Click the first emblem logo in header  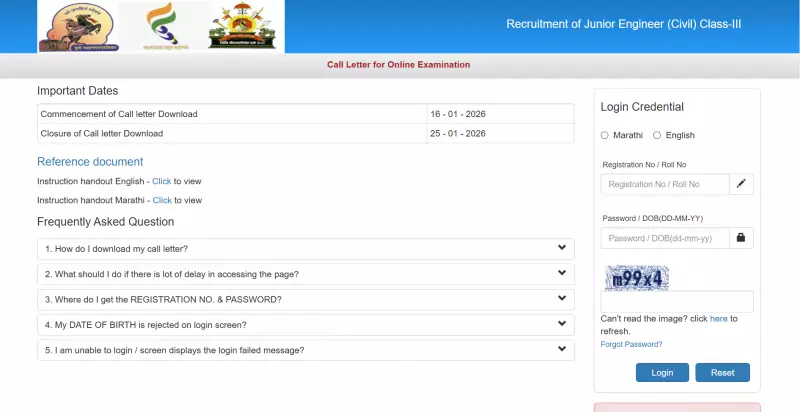pyautogui.click(x=76, y=27)
